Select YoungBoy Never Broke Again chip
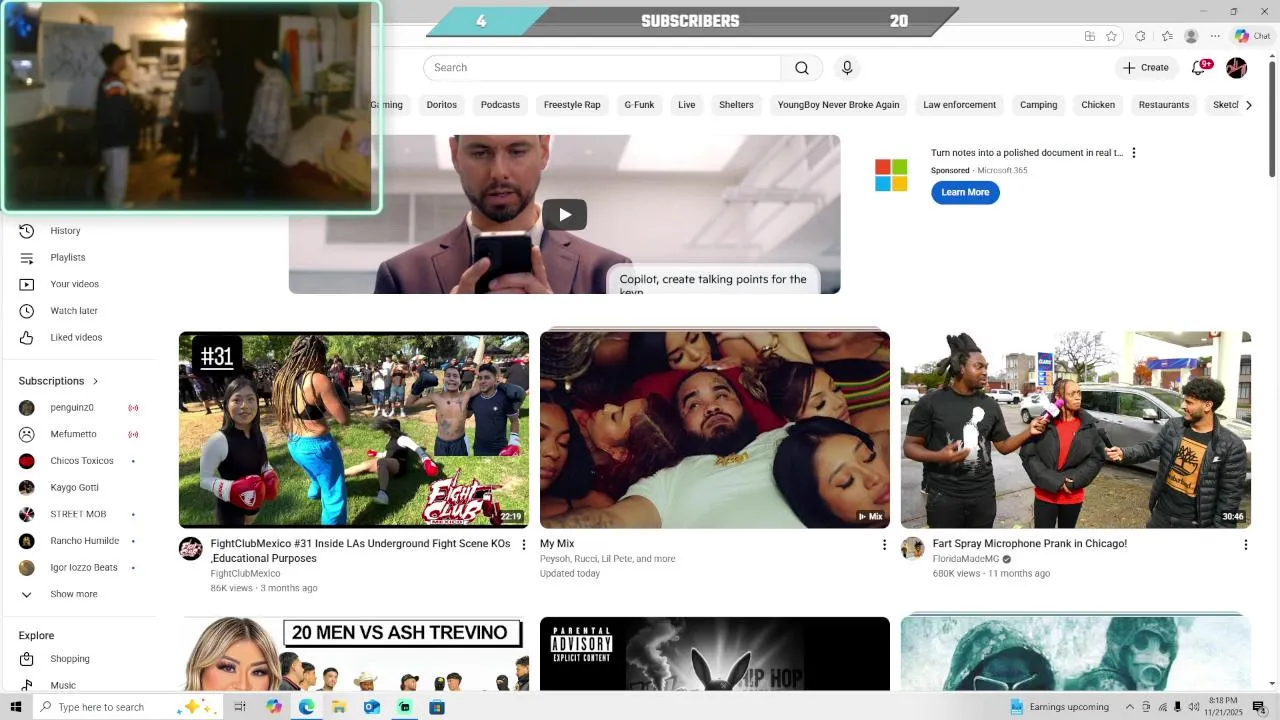The height and width of the screenshot is (720, 1280). coord(838,105)
